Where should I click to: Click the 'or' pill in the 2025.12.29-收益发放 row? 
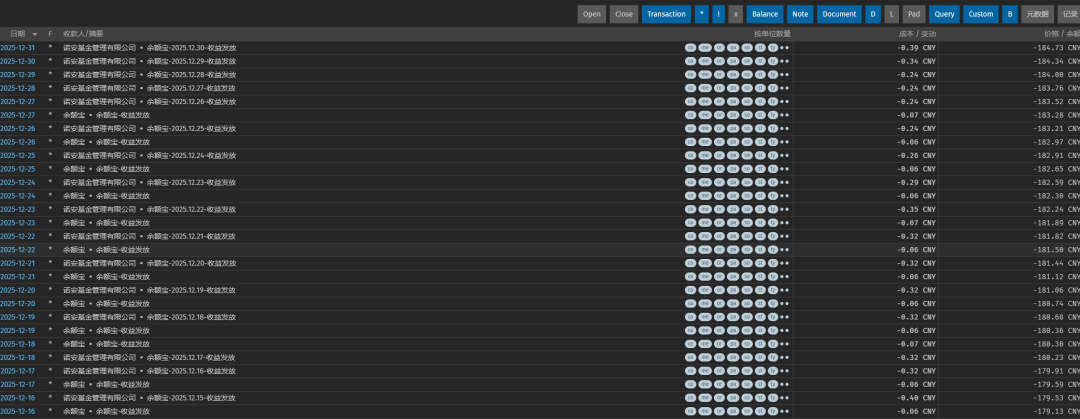(x=719, y=61)
